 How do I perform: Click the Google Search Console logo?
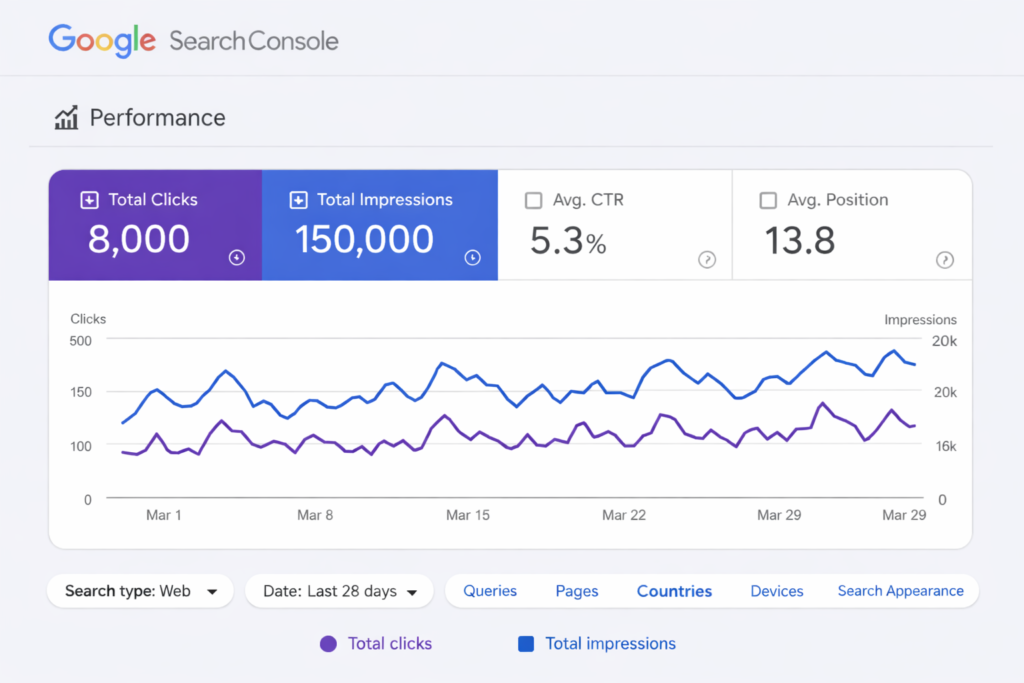(x=193, y=40)
